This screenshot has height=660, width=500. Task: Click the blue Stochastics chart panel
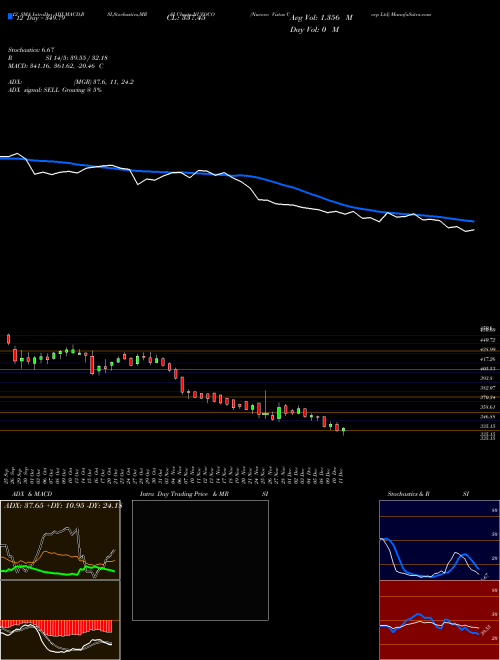[439, 540]
